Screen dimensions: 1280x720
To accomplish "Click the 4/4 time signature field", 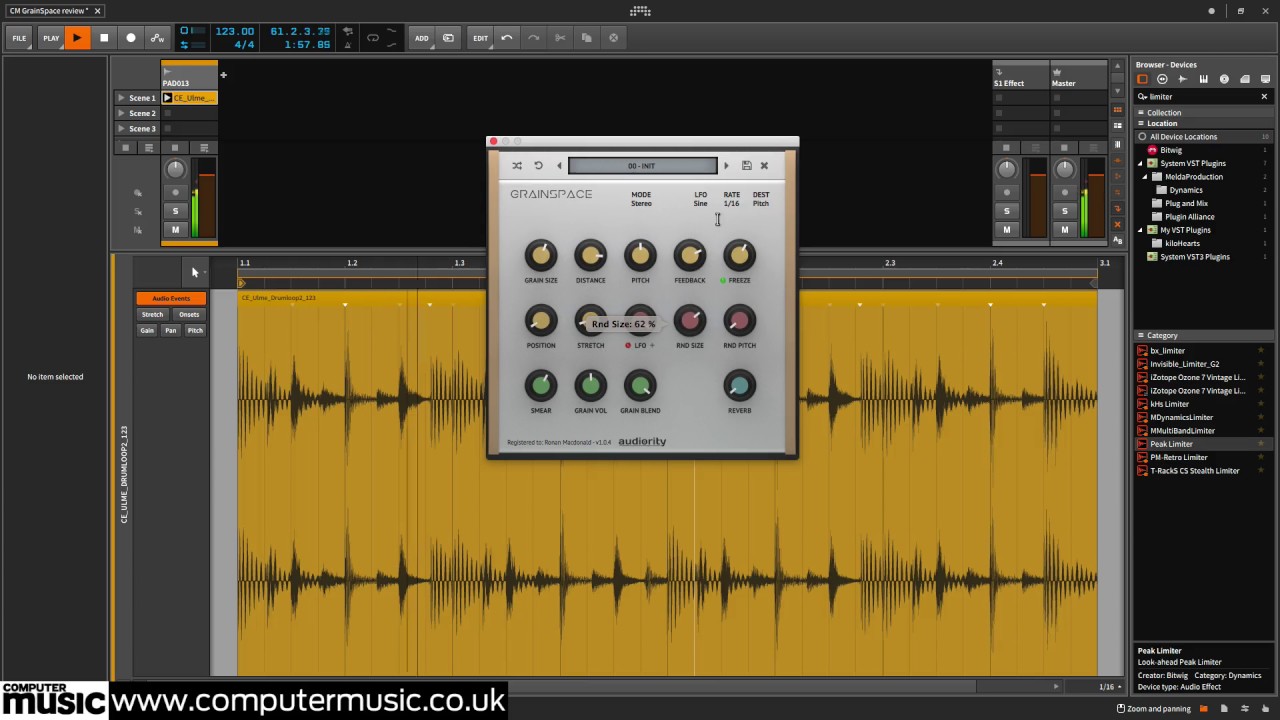I will tap(244, 45).
